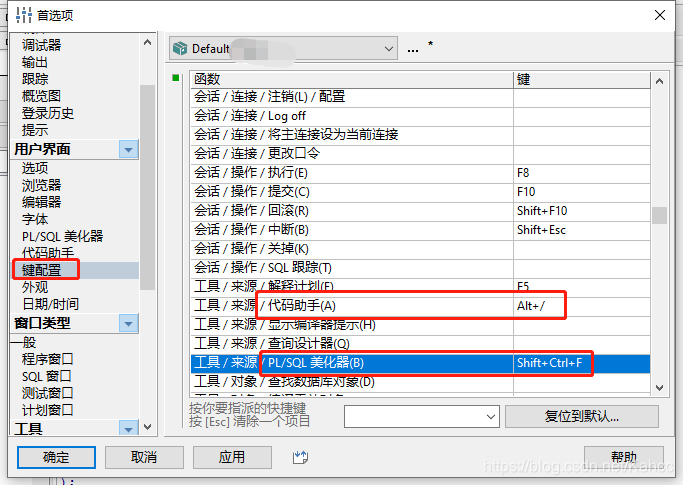
Task: Click the 首选项 sliders icon in the title bar
Action: tap(24, 15)
